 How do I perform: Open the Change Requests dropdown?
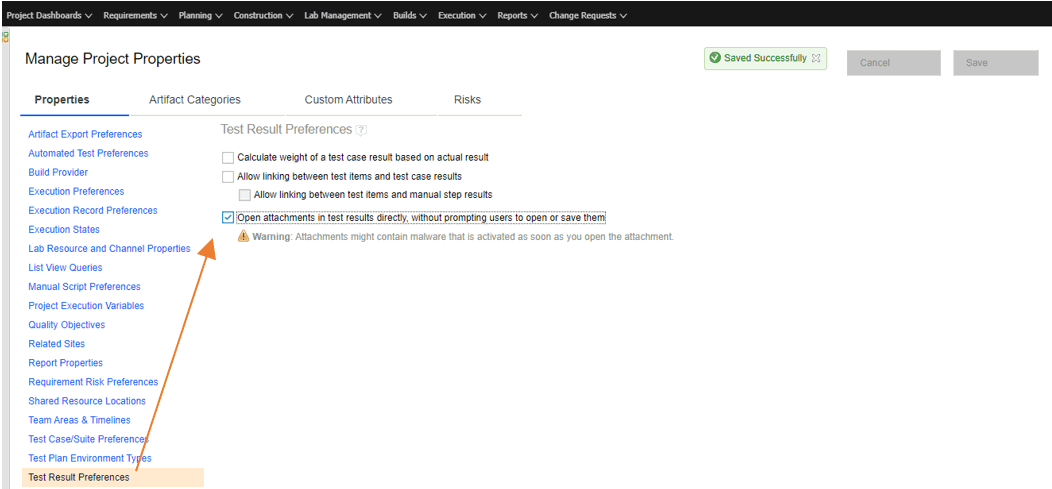(588, 15)
